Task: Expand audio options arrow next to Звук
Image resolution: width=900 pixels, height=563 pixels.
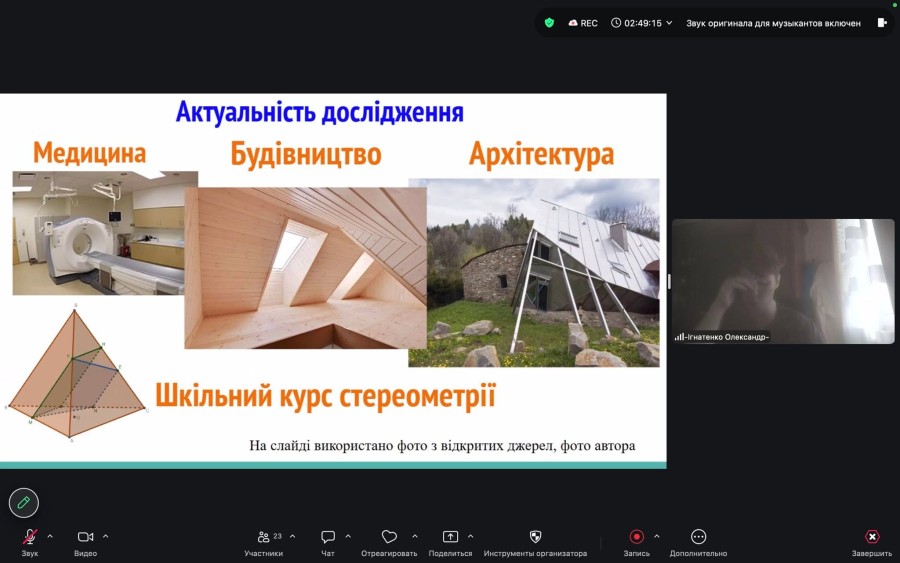Action: click(50, 537)
